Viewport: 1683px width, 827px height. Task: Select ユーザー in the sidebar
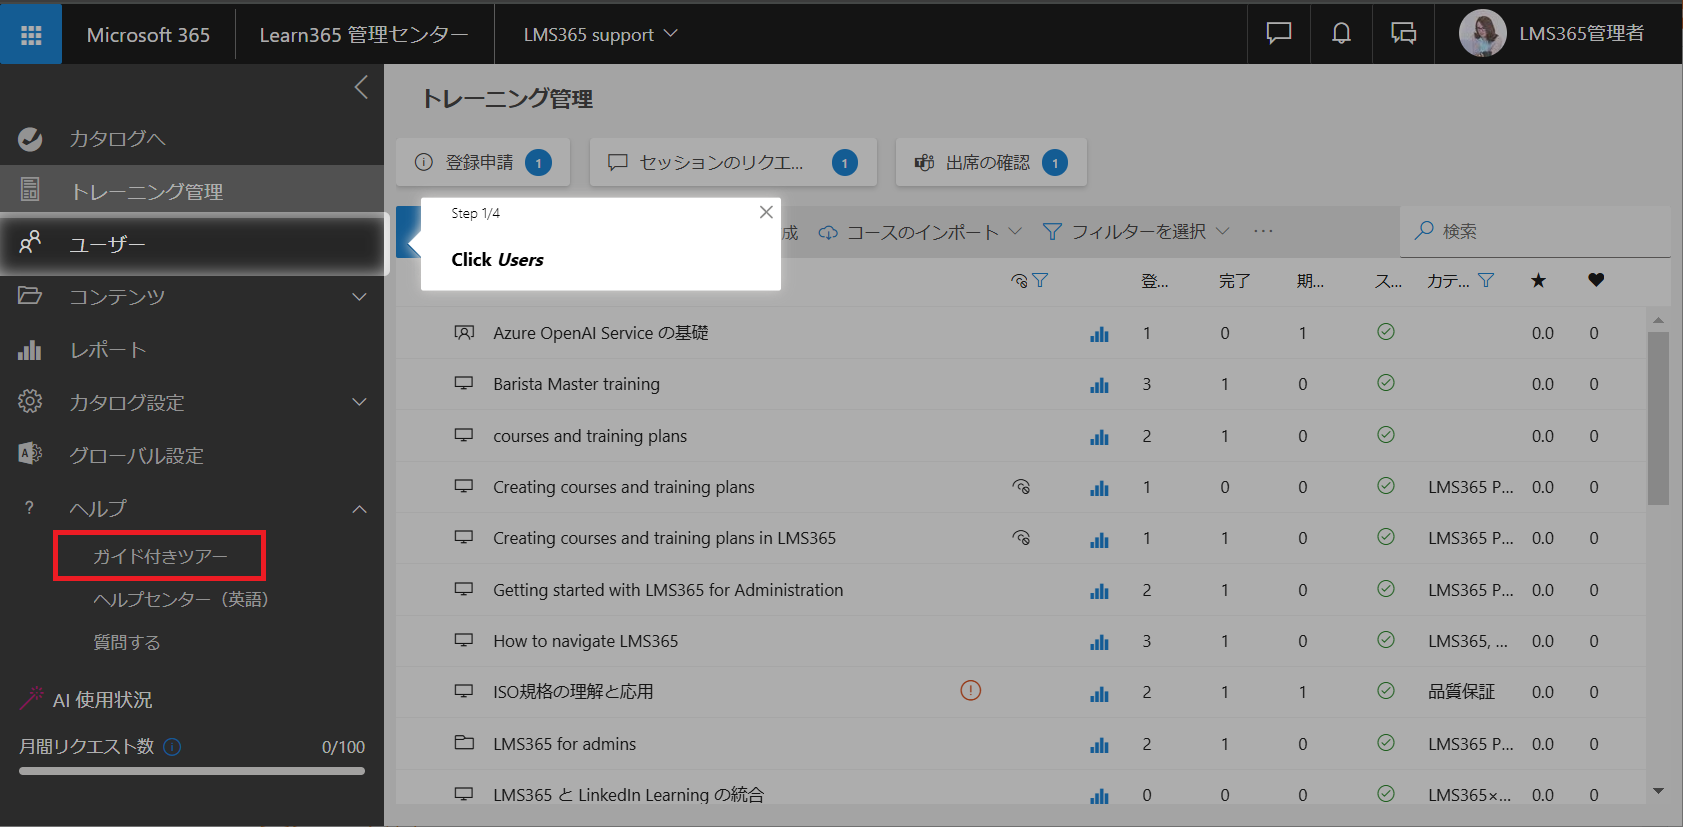pyautogui.click(x=195, y=244)
